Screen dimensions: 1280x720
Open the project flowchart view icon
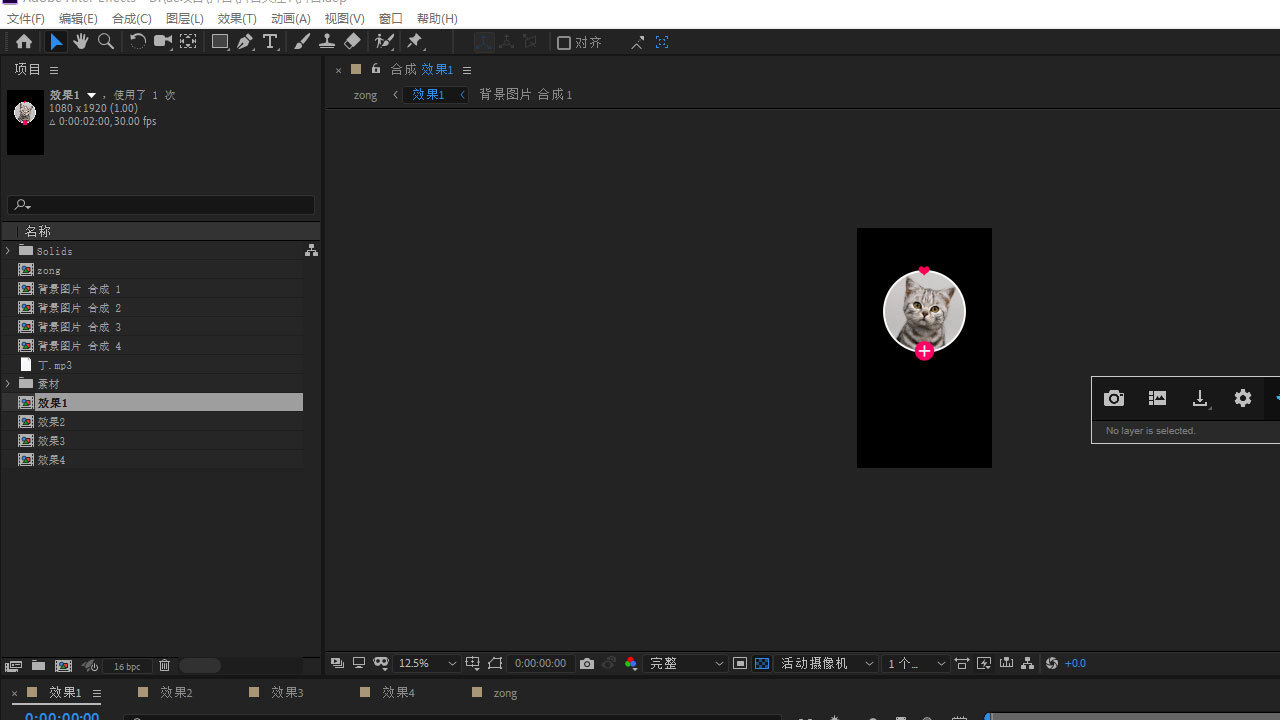(311, 250)
